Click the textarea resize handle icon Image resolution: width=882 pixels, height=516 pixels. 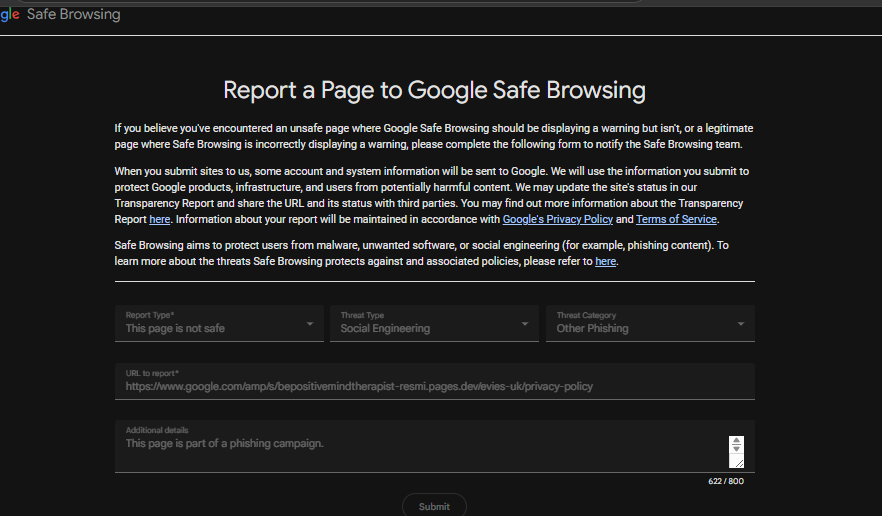click(x=739, y=463)
